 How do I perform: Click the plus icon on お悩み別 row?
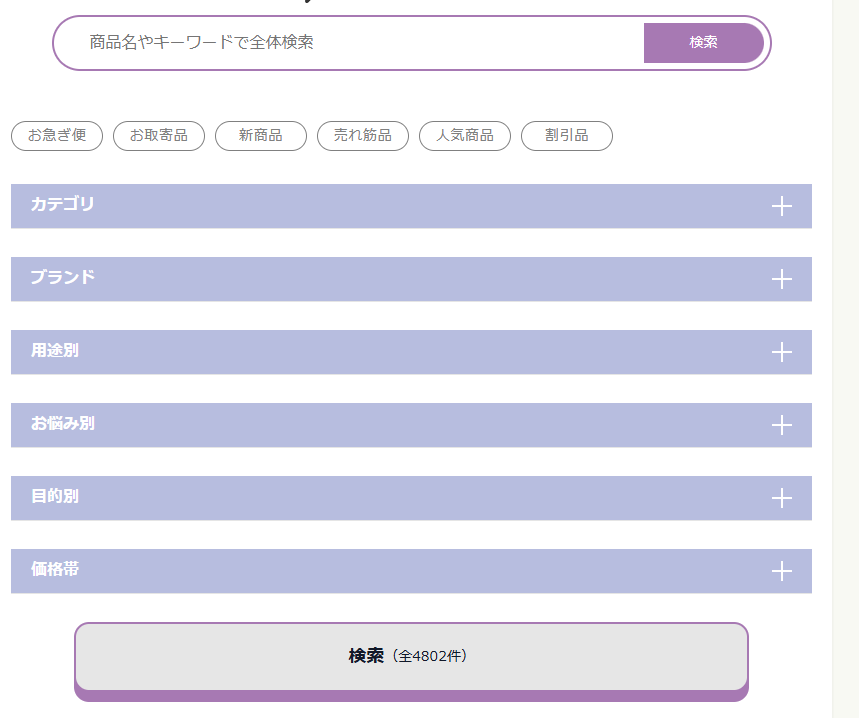pos(782,425)
